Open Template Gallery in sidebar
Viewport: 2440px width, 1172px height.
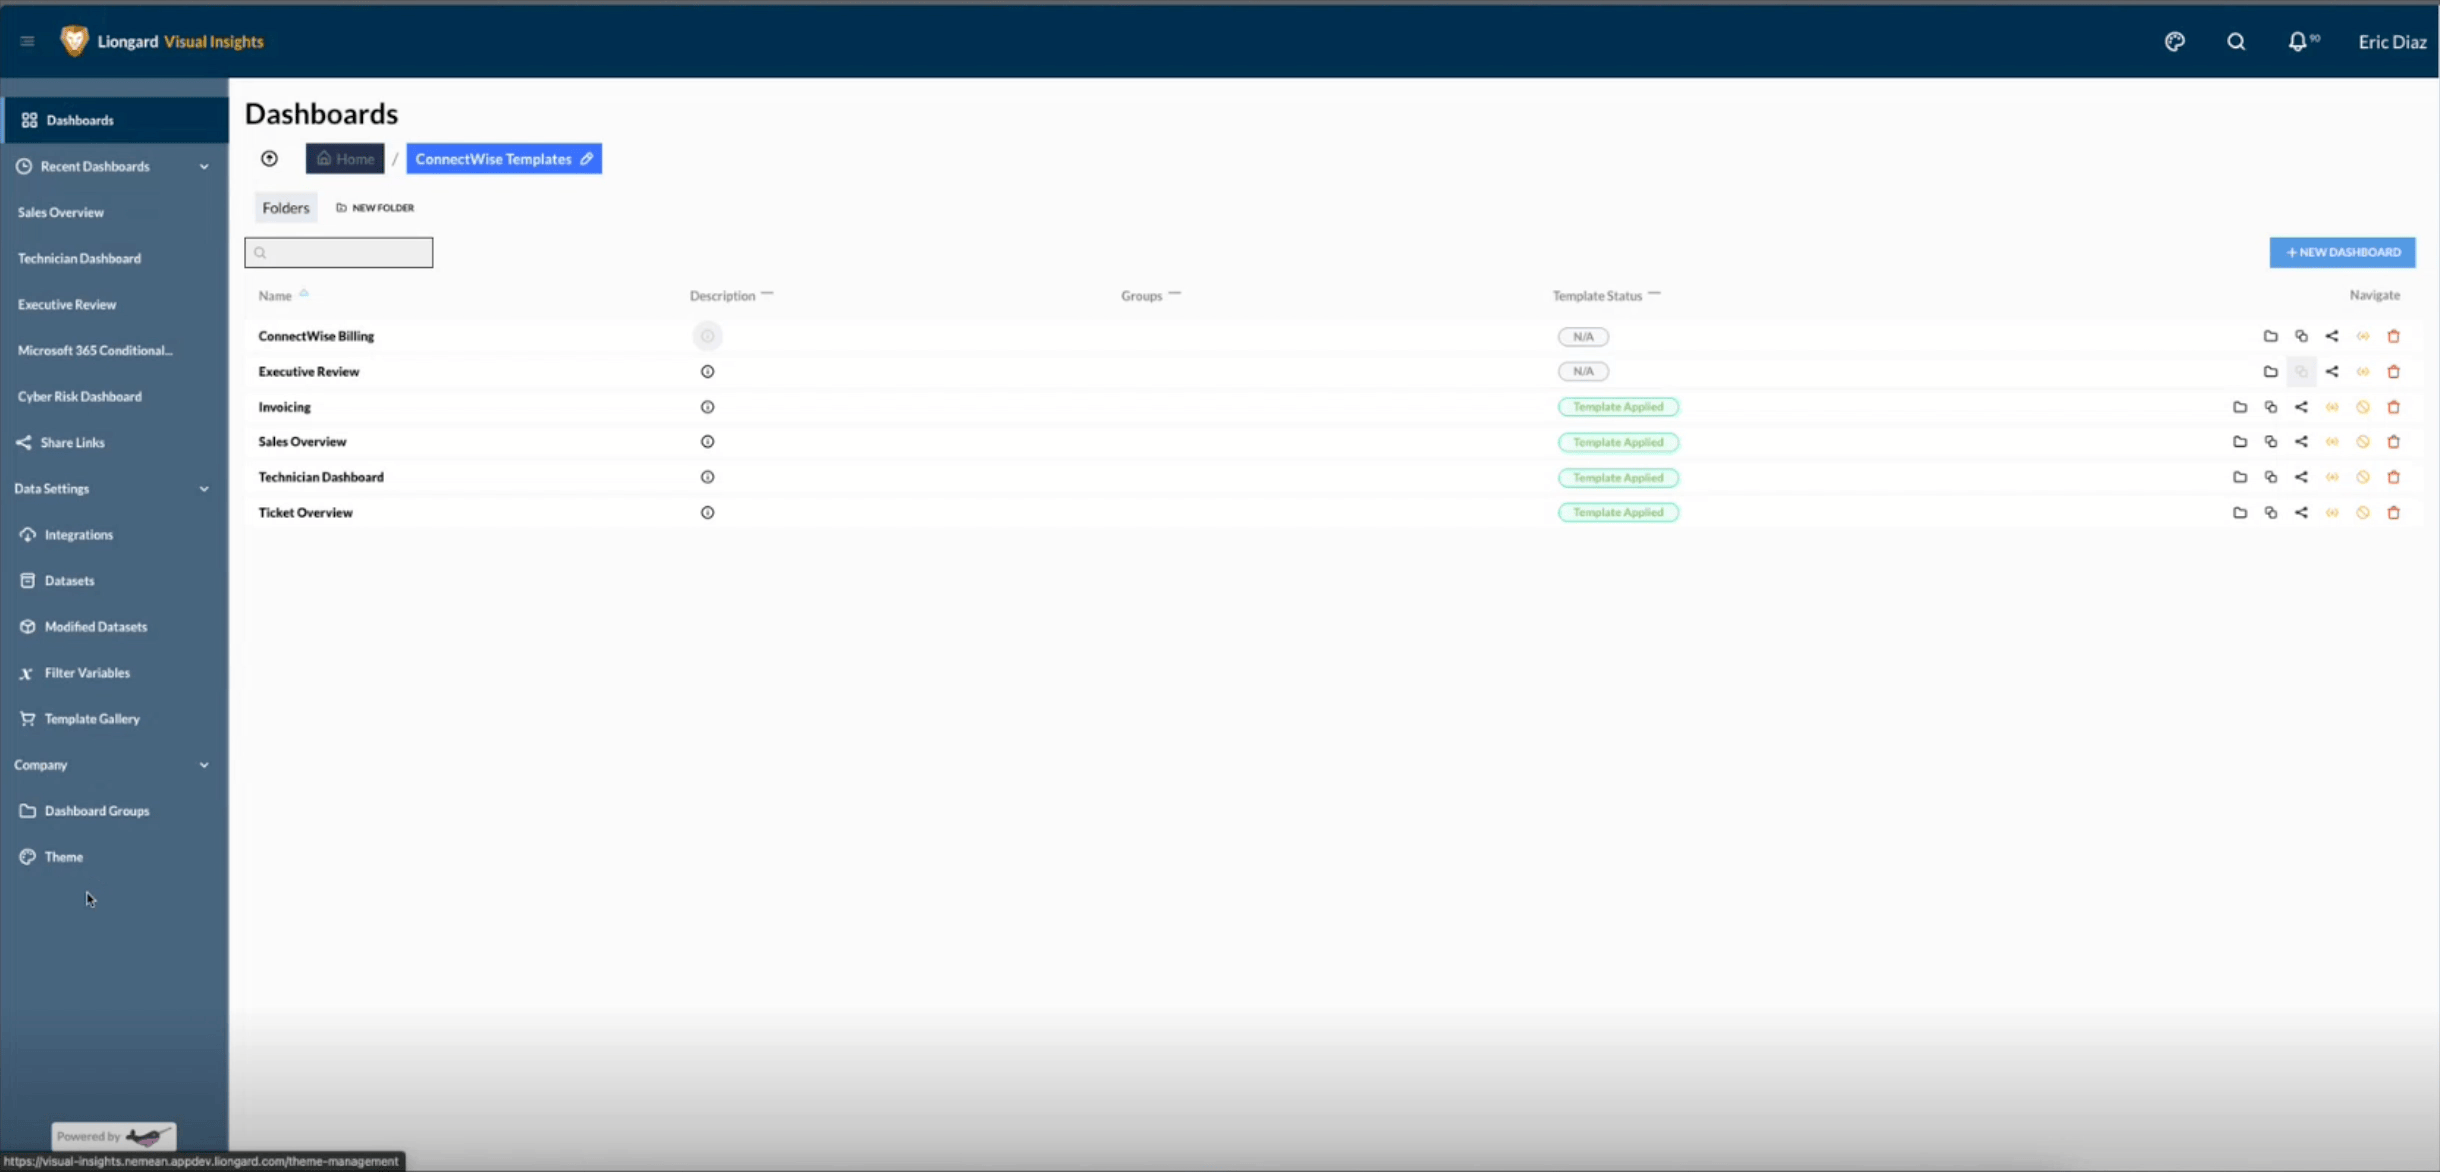[x=91, y=719]
